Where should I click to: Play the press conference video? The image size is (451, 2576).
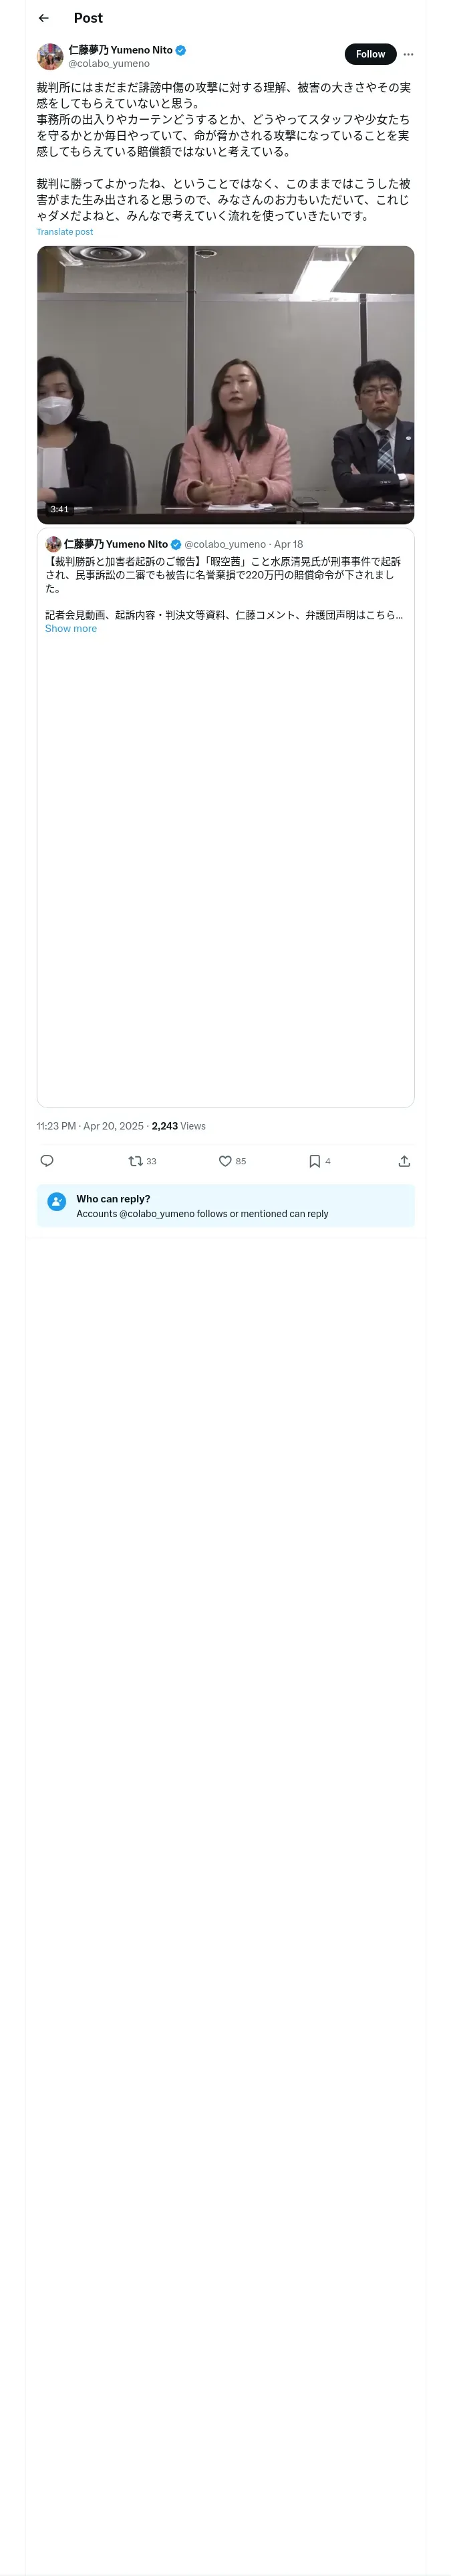click(x=226, y=384)
